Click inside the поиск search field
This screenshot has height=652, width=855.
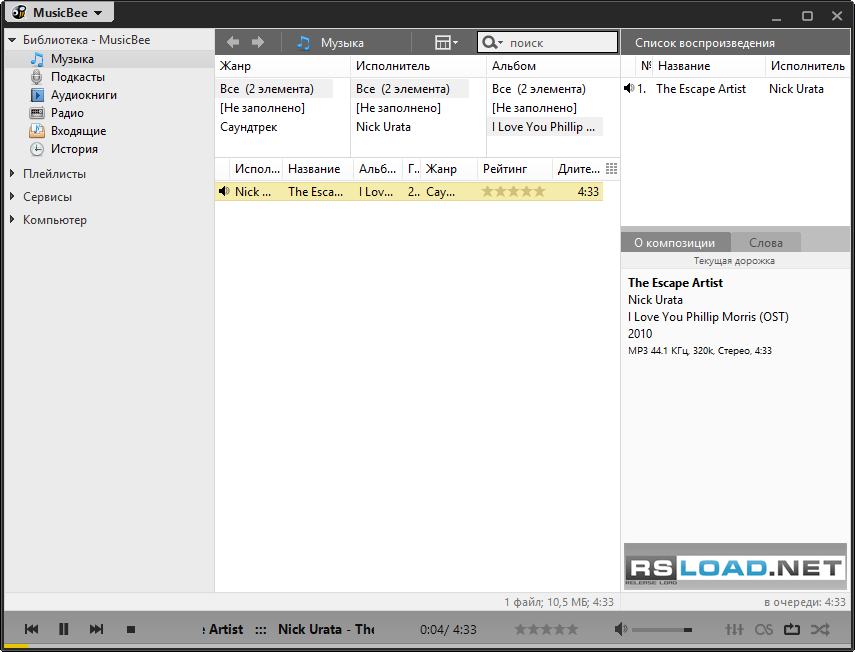[550, 42]
